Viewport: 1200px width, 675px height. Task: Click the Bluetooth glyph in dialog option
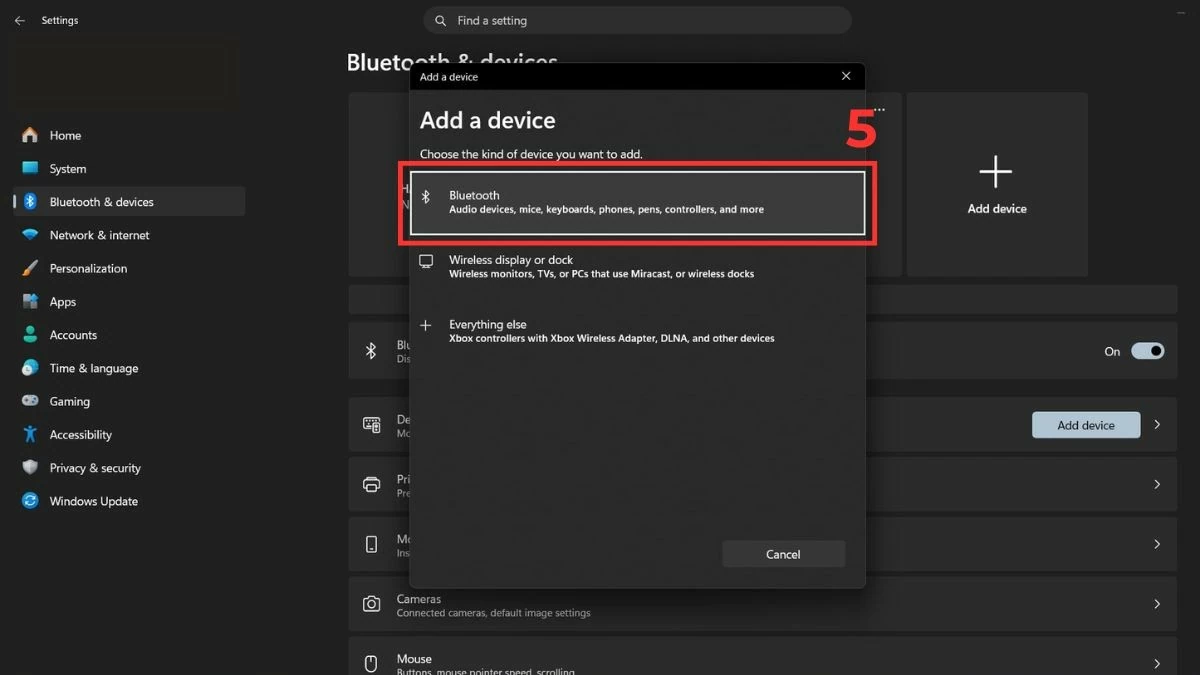pos(426,197)
